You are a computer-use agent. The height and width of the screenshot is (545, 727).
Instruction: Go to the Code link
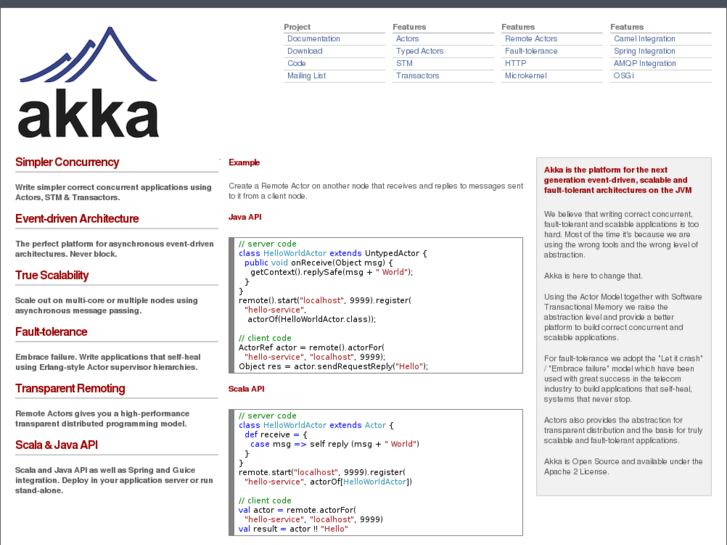pos(296,64)
